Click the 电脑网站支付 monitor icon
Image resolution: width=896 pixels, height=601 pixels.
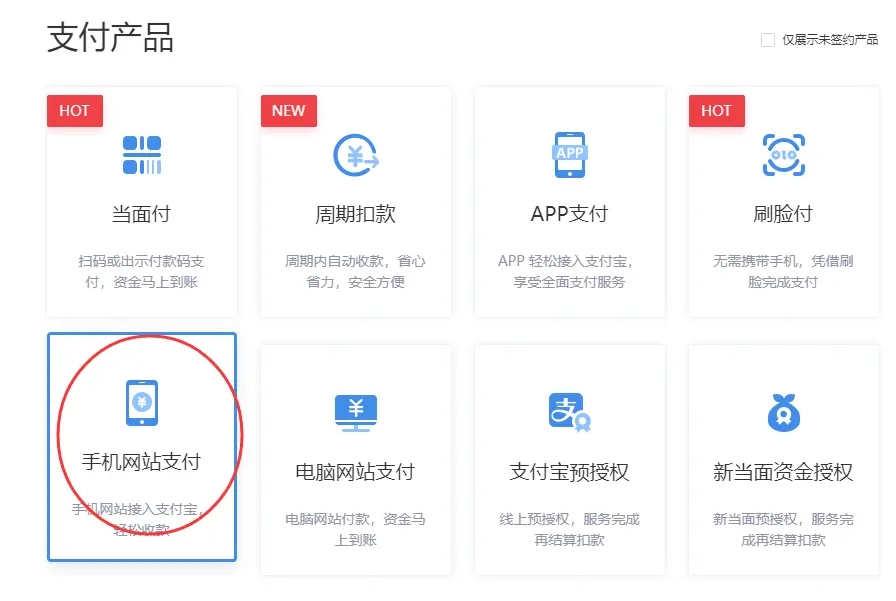[355, 411]
